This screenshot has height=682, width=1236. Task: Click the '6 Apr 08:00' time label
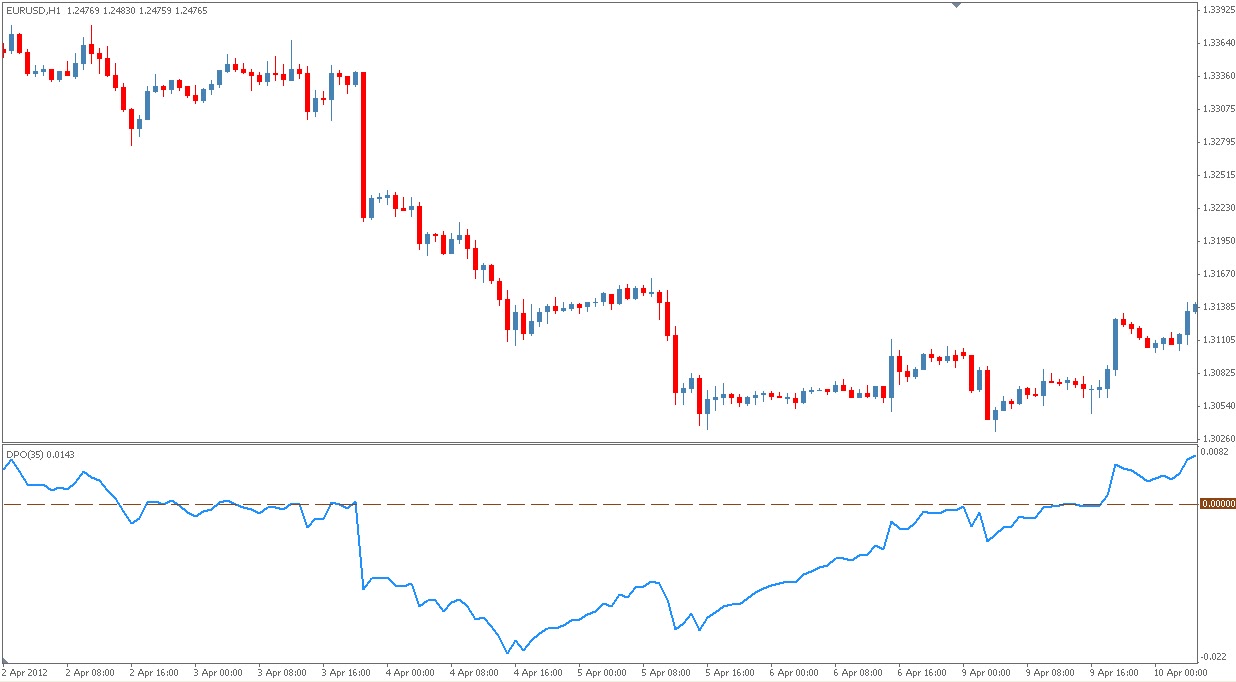coord(859,673)
